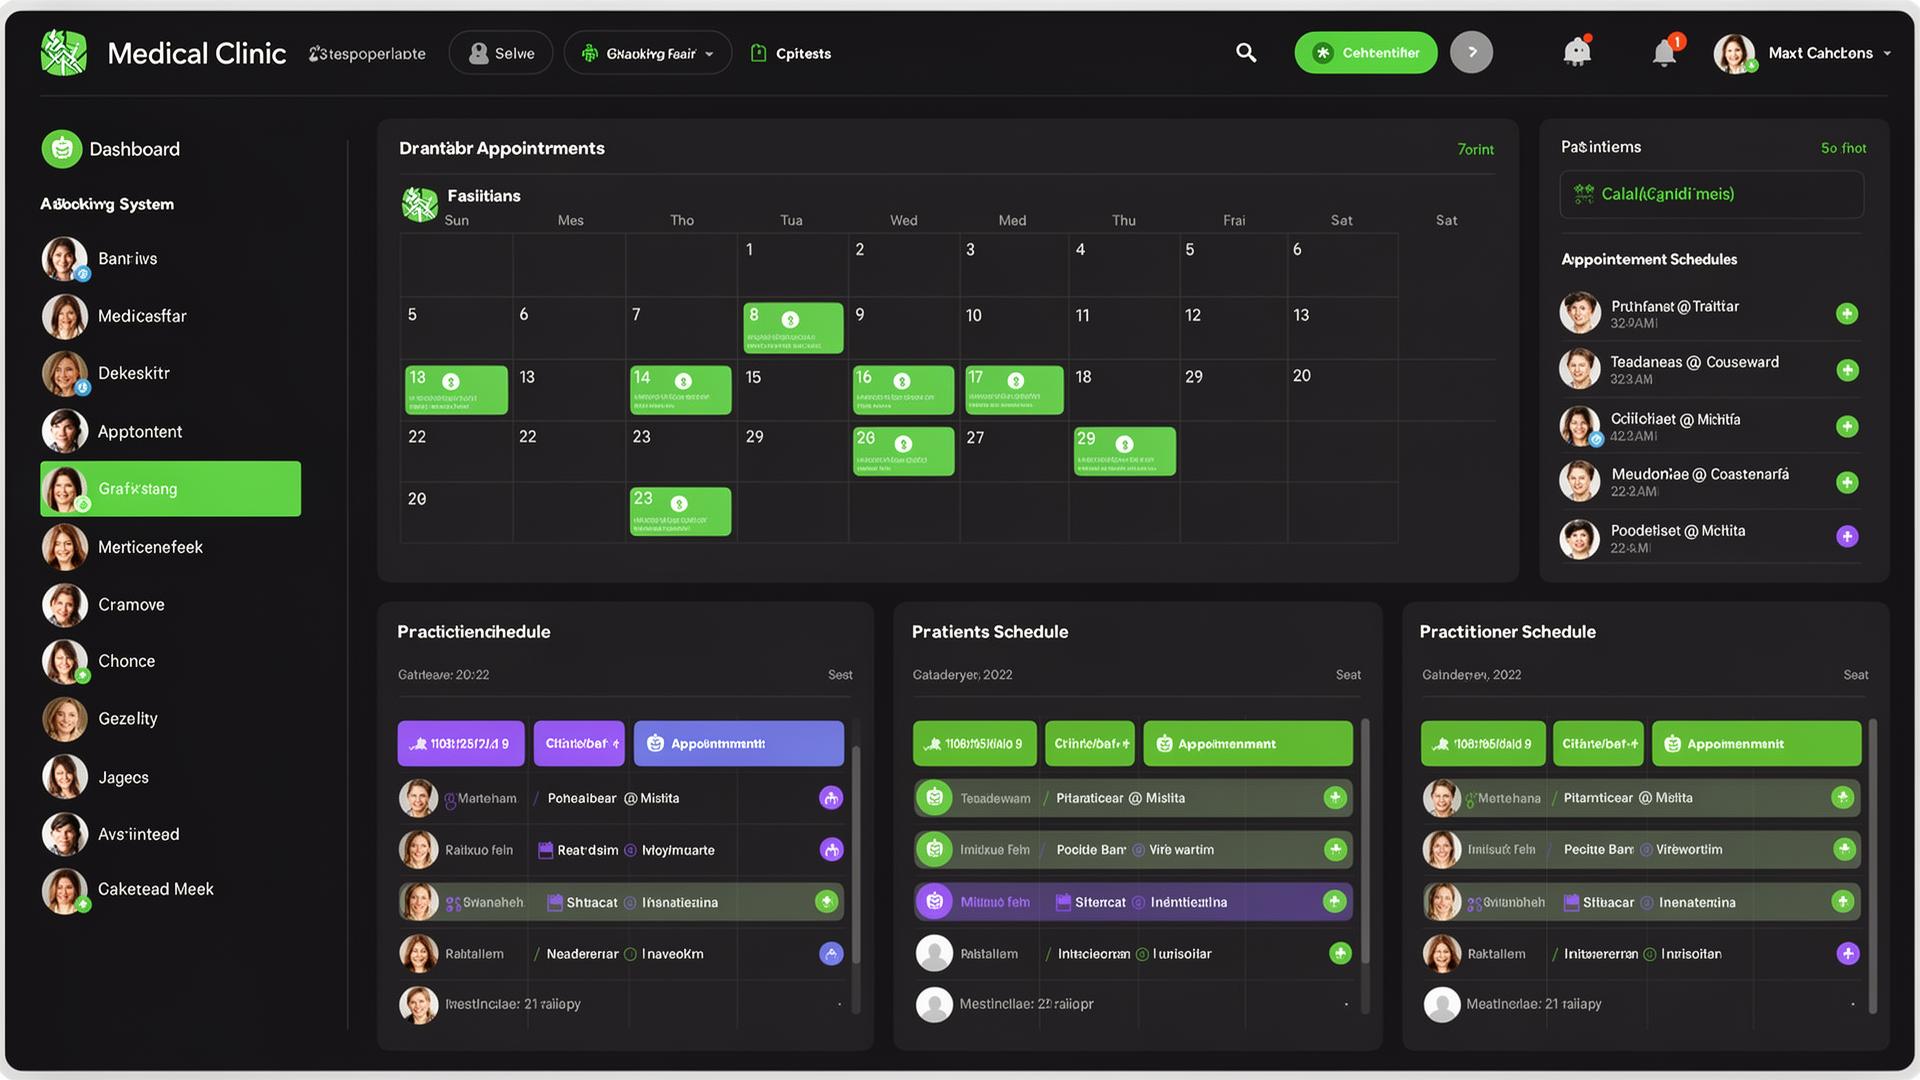Click the robot alert icon in header
The width and height of the screenshot is (1920, 1080).
(1577, 52)
